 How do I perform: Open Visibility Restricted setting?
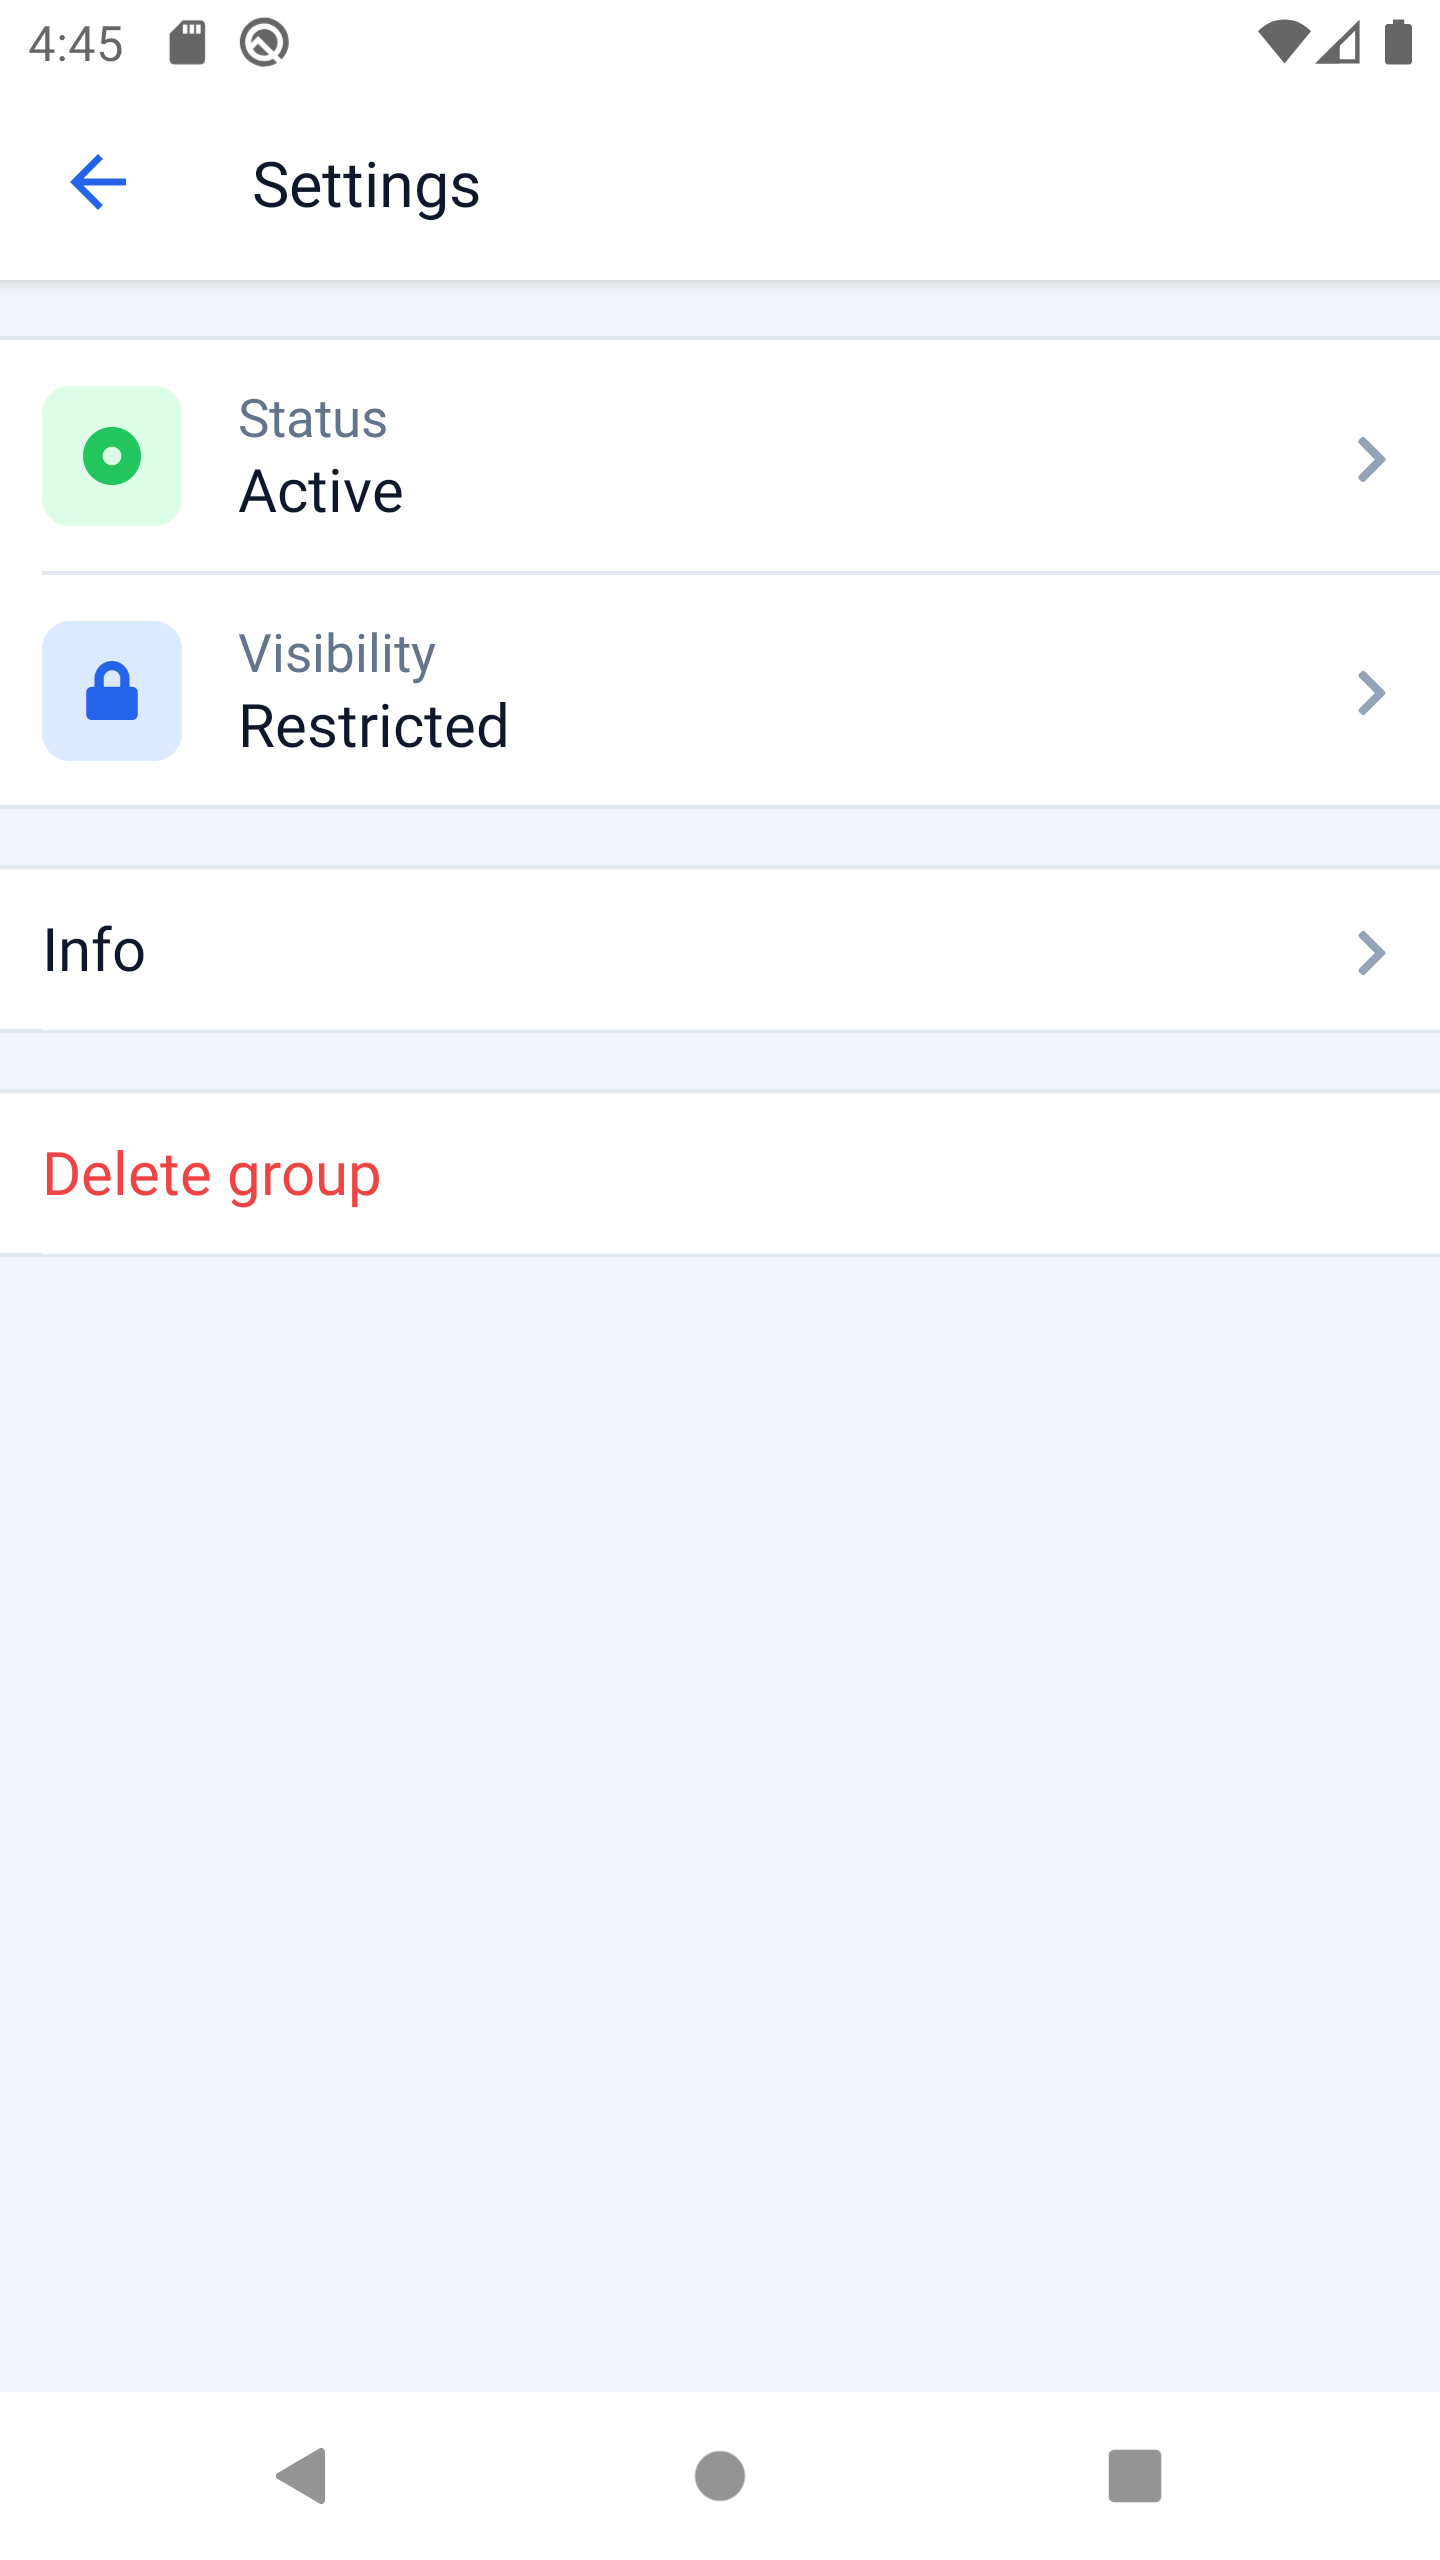pos(720,691)
